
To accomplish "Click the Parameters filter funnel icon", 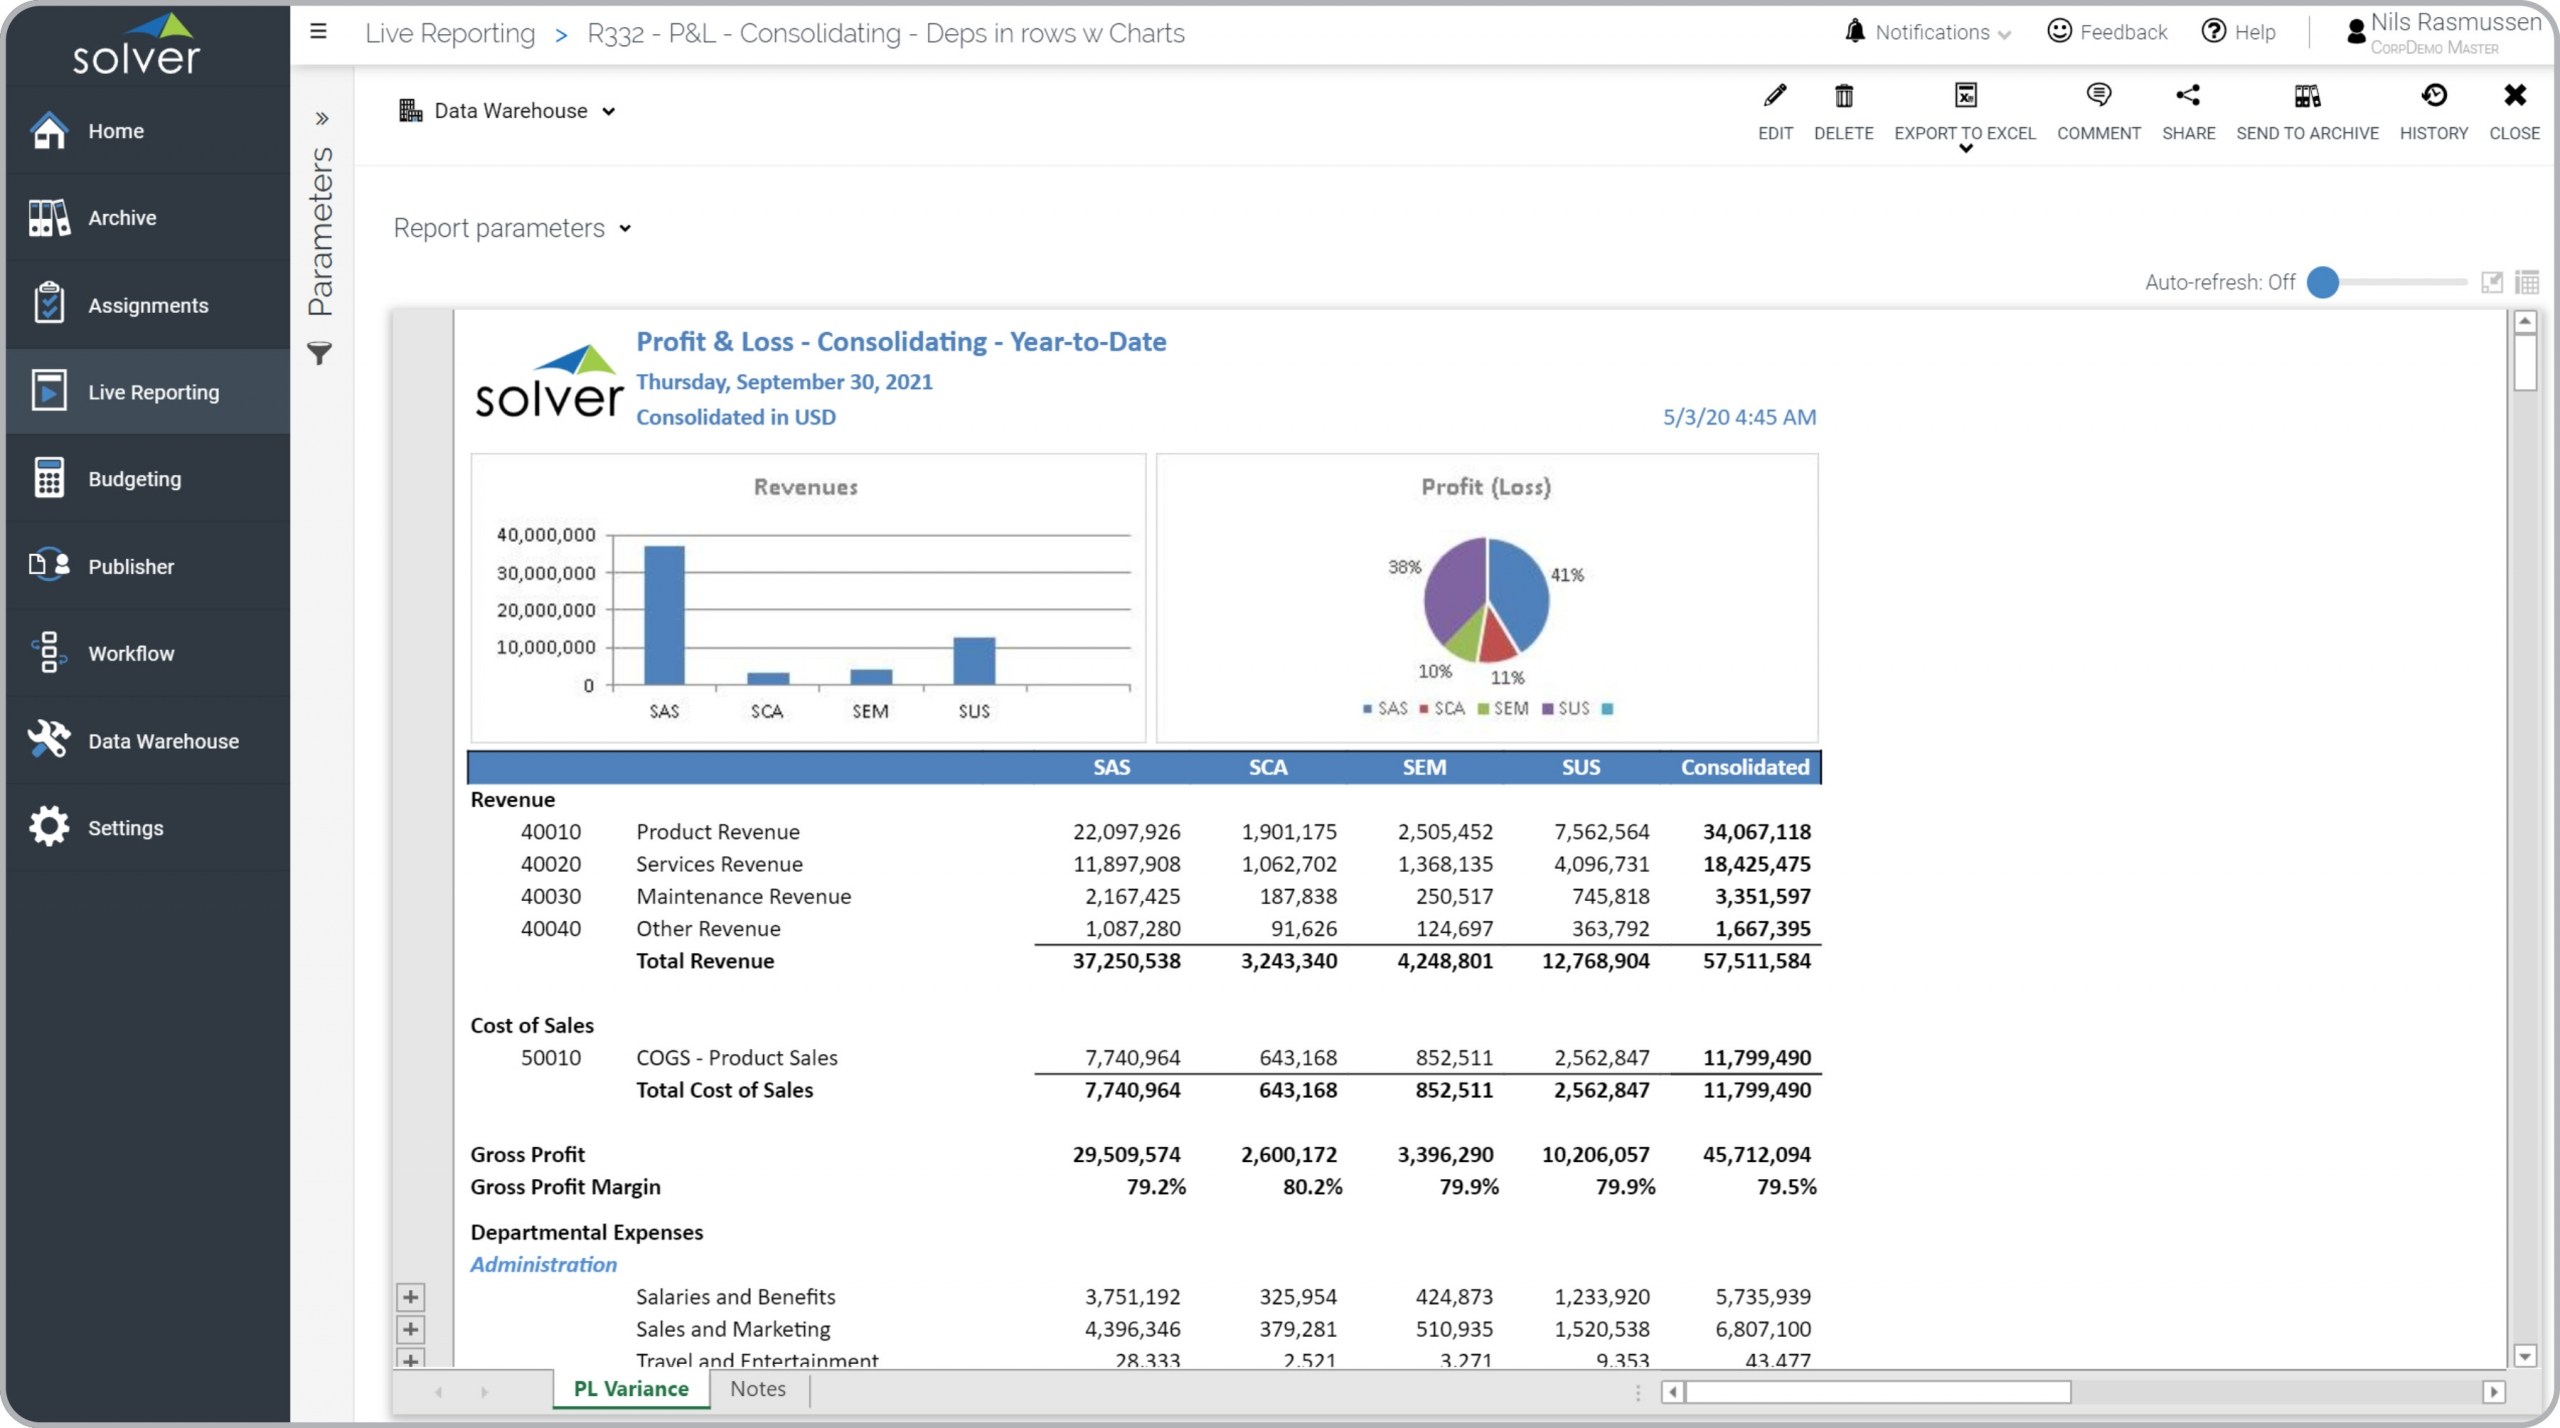I will [319, 353].
